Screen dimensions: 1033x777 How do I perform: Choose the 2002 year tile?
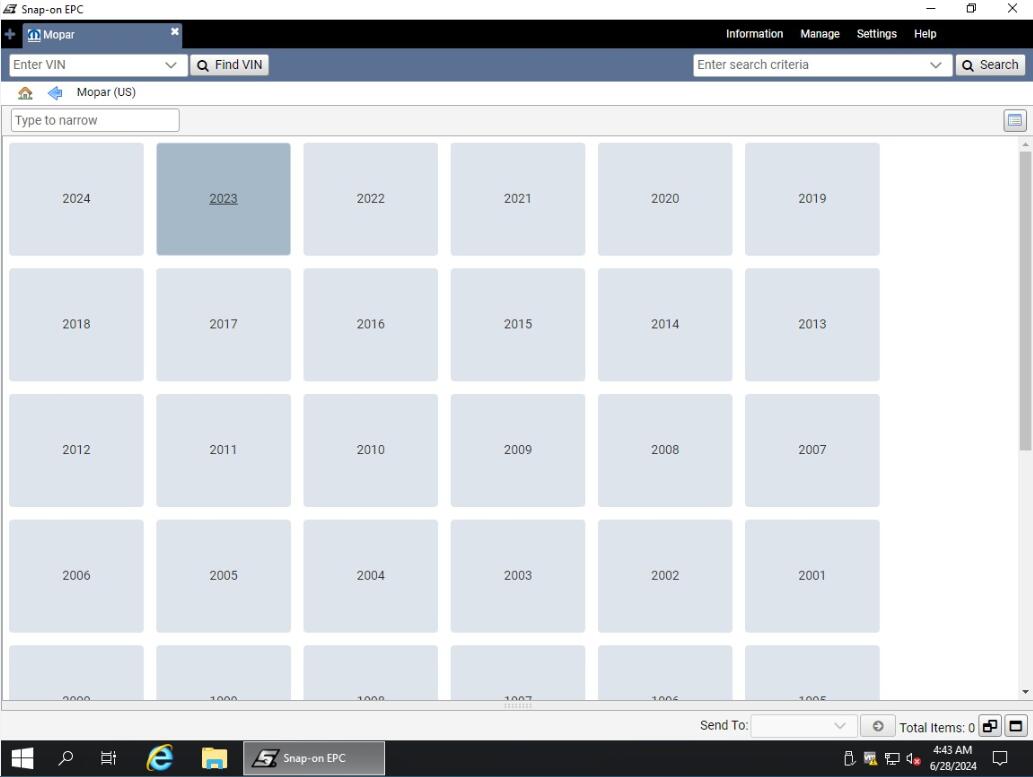[665, 576]
